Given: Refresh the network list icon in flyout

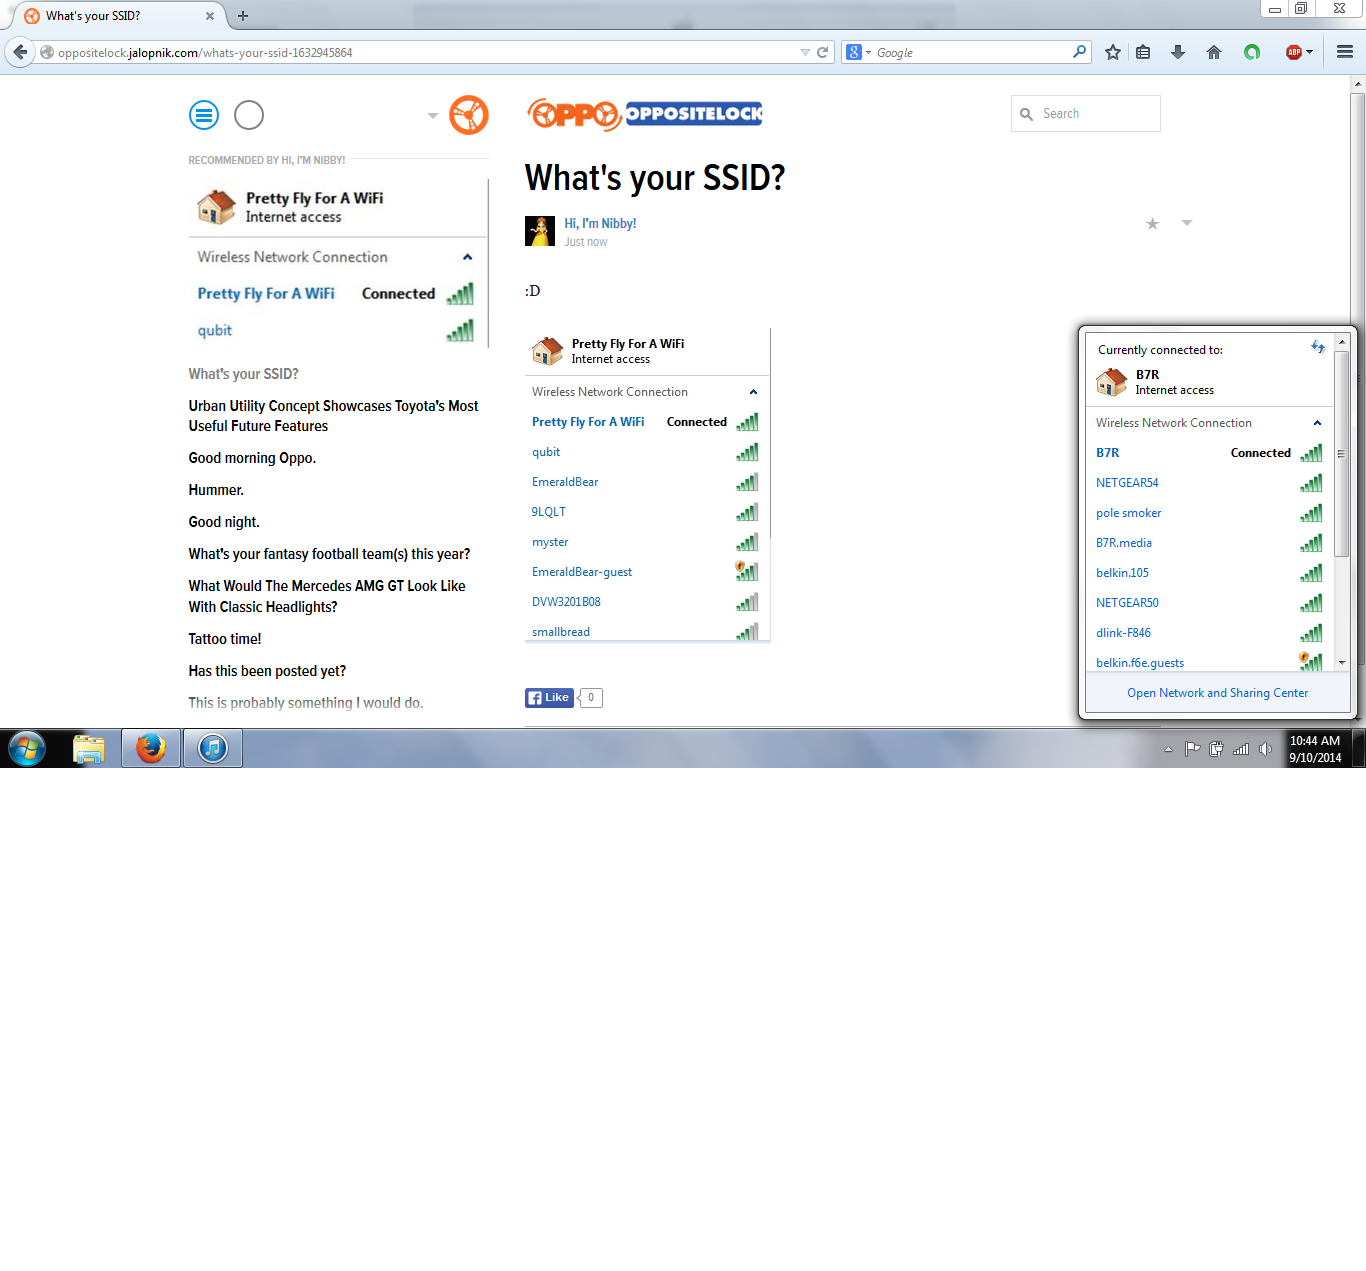Looking at the screenshot, I should coord(1318,347).
